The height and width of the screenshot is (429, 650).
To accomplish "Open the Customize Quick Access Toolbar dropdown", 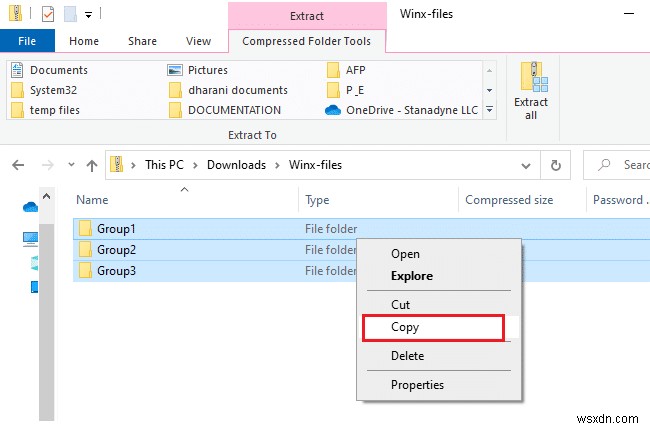I will (x=89, y=16).
